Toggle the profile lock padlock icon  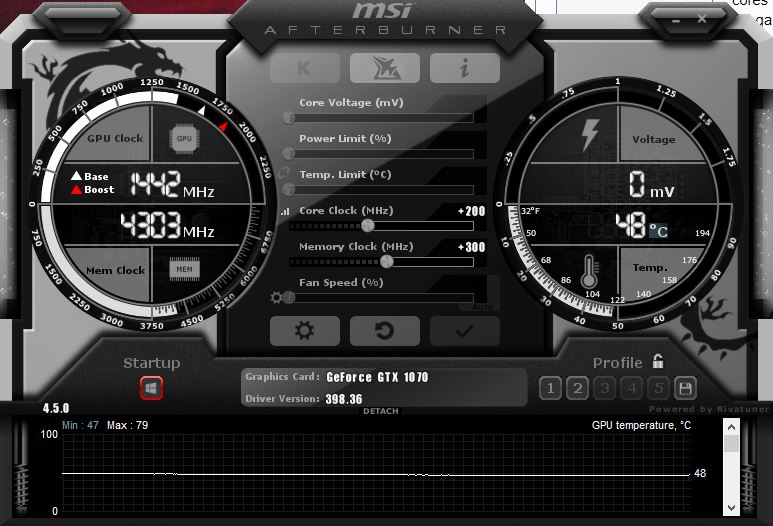point(658,361)
